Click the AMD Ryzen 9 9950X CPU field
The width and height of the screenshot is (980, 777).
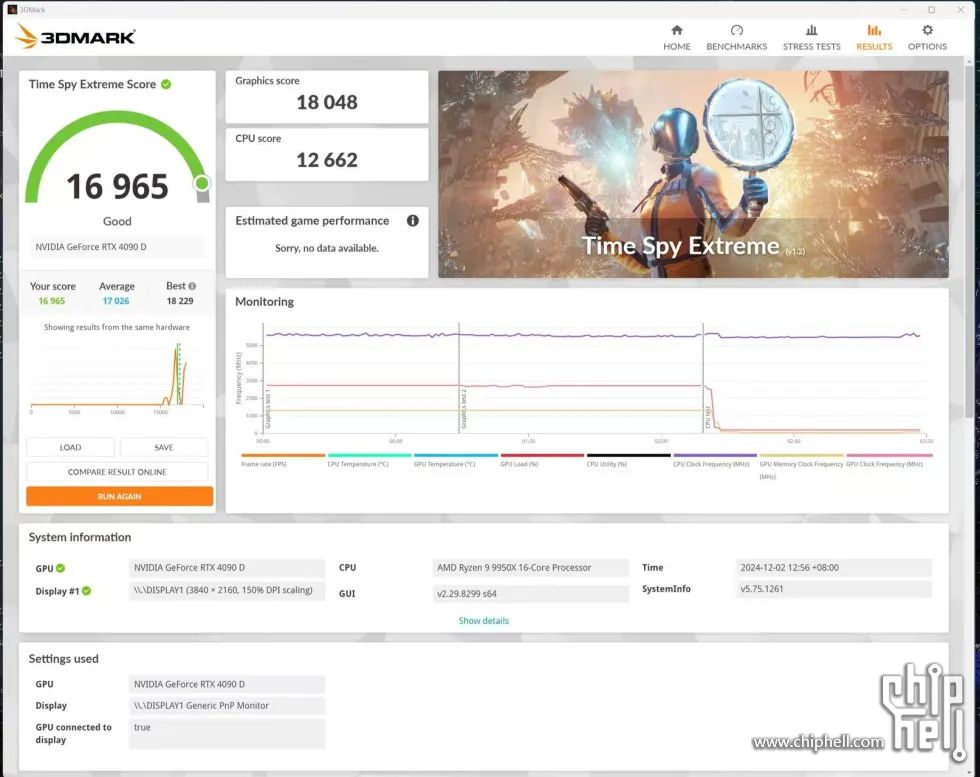point(531,568)
